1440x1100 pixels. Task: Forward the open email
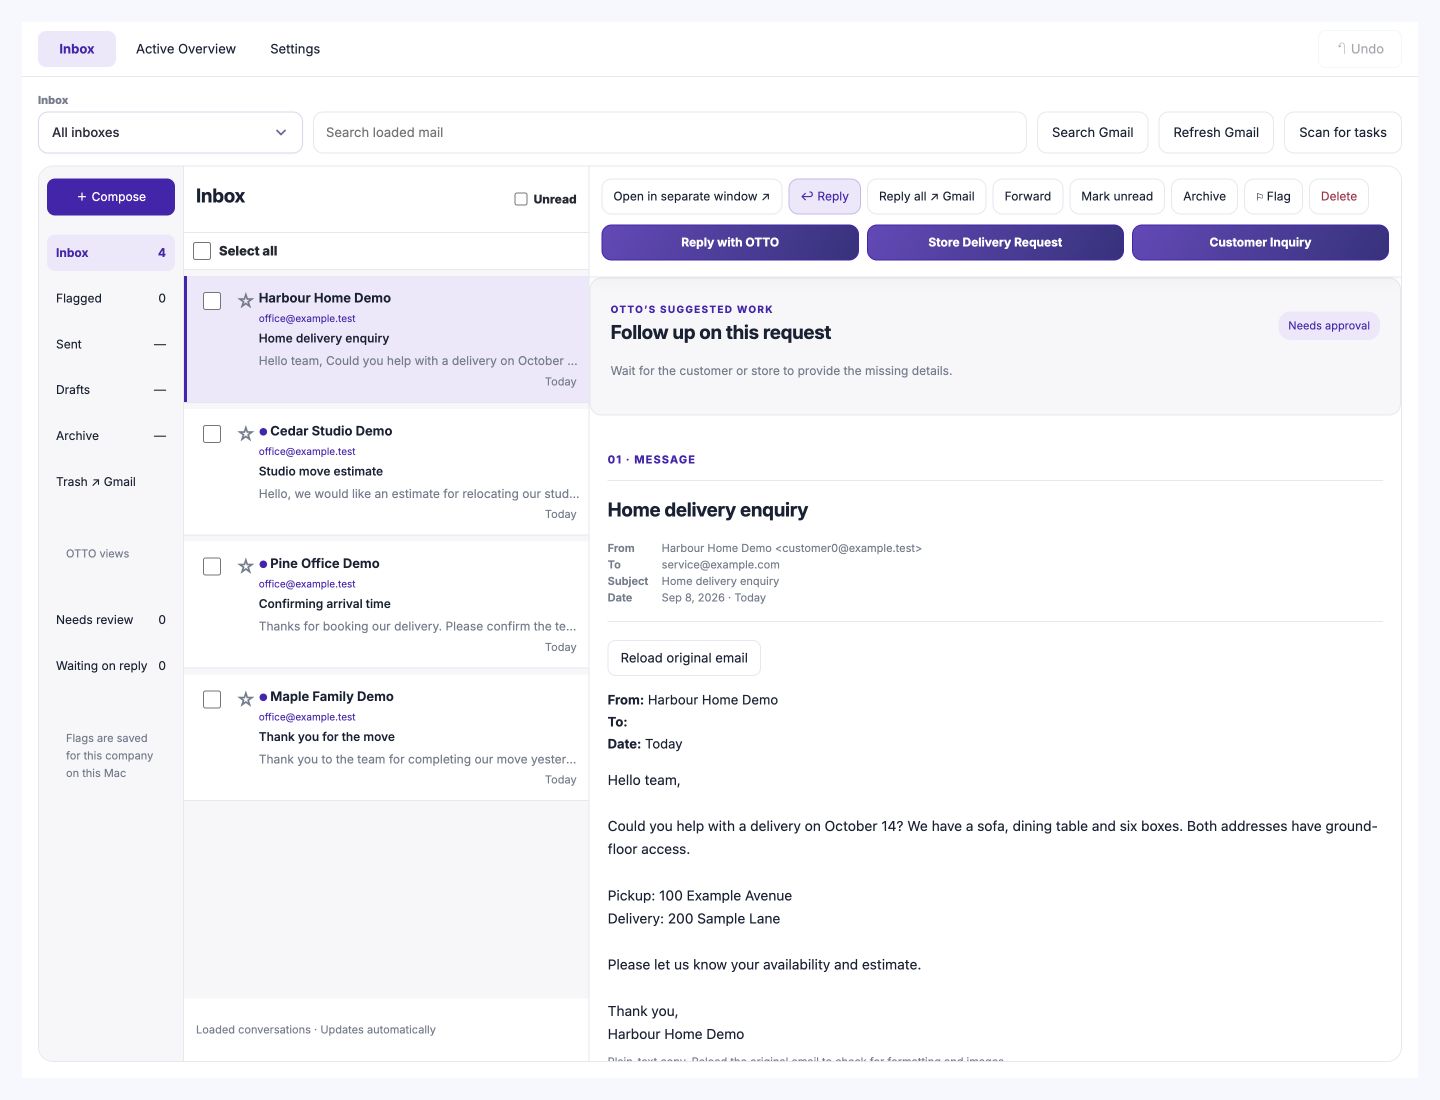(1028, 196)
